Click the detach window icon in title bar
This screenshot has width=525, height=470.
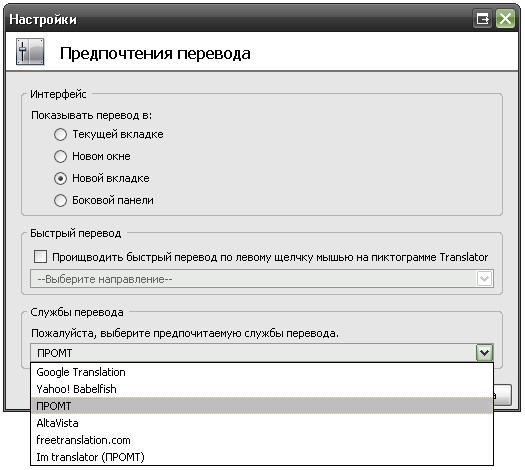[x=482, y=19]
